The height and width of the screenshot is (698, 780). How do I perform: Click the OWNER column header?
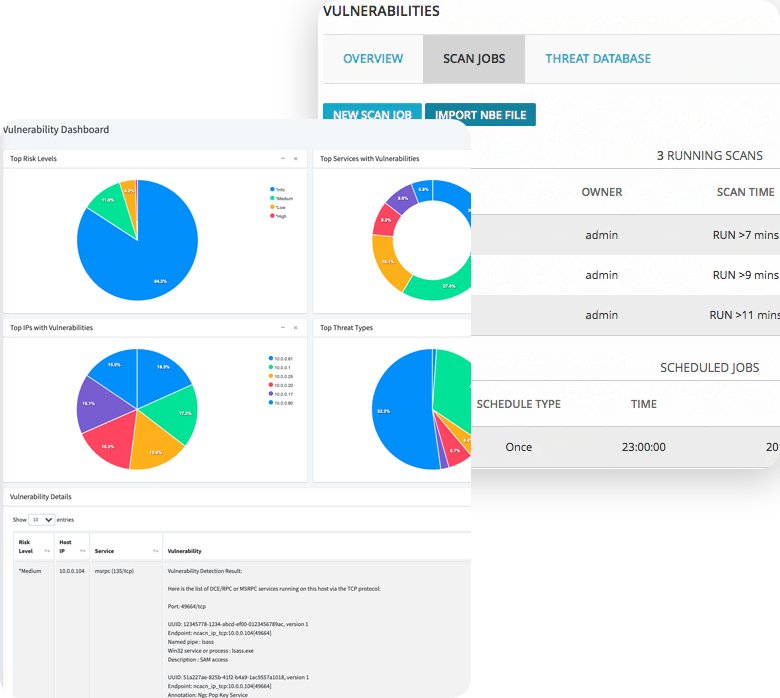coord(601,192)
